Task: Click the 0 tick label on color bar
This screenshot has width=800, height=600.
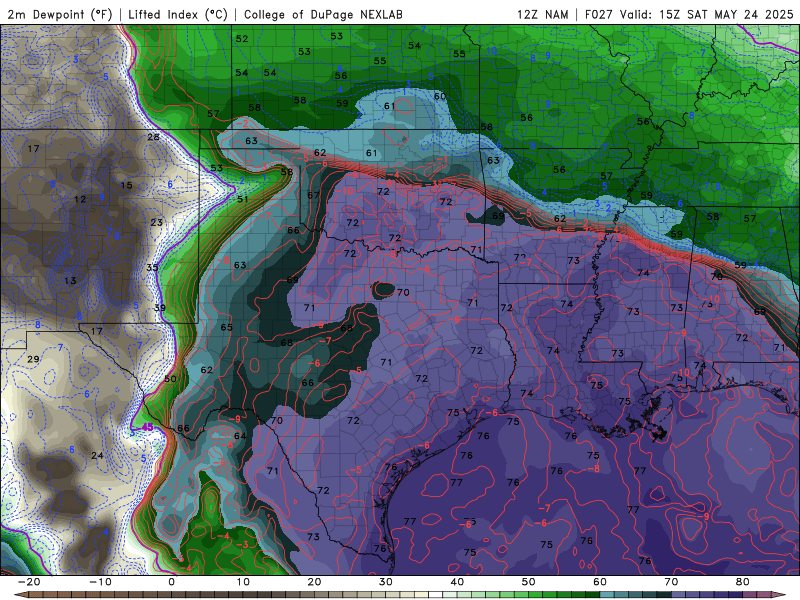Action: [171, 582]
